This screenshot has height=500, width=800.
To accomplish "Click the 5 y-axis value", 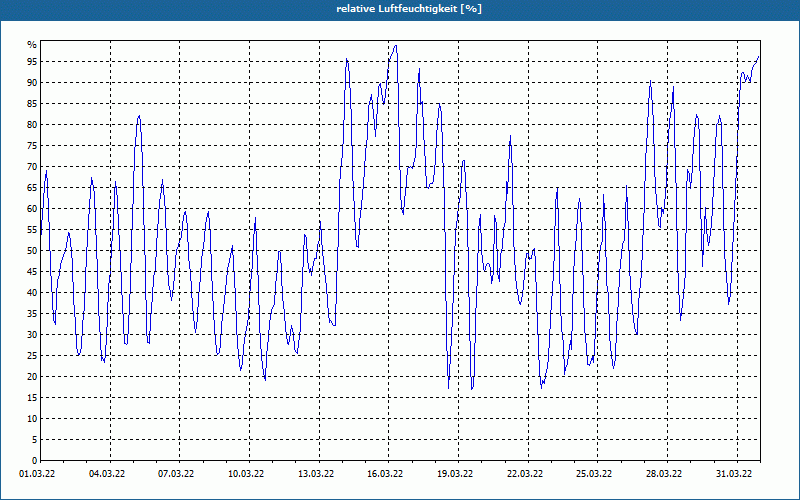I will 35,440.
